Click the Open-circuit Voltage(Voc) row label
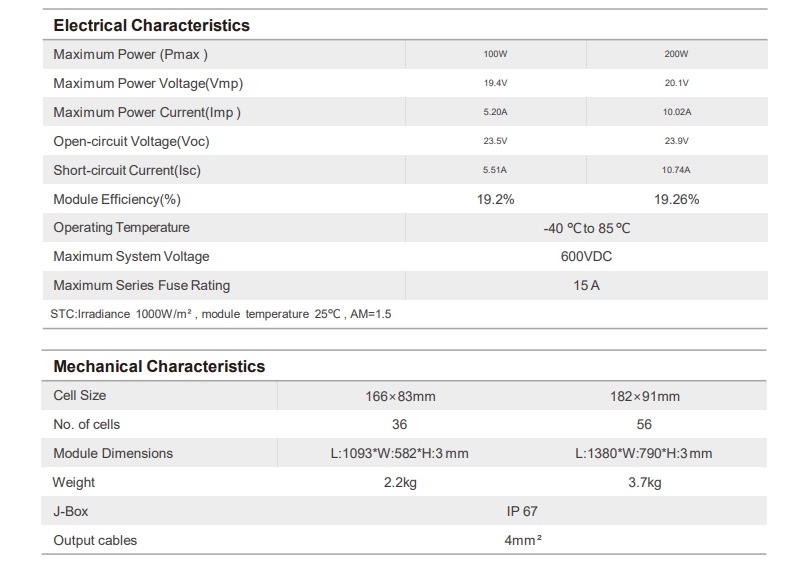This screenshot has height=562, width=807. [x=131, y=142]
